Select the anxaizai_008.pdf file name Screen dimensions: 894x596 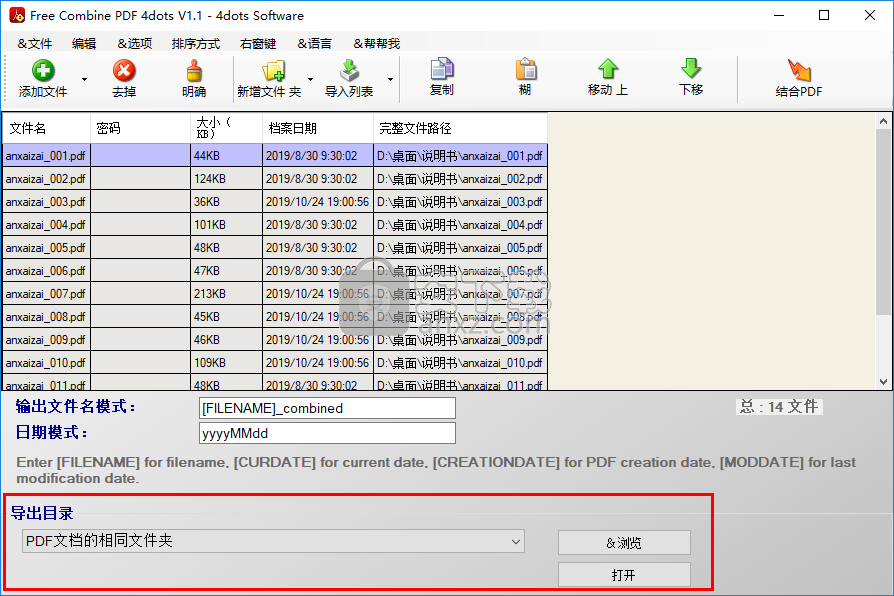pos(46,317)
